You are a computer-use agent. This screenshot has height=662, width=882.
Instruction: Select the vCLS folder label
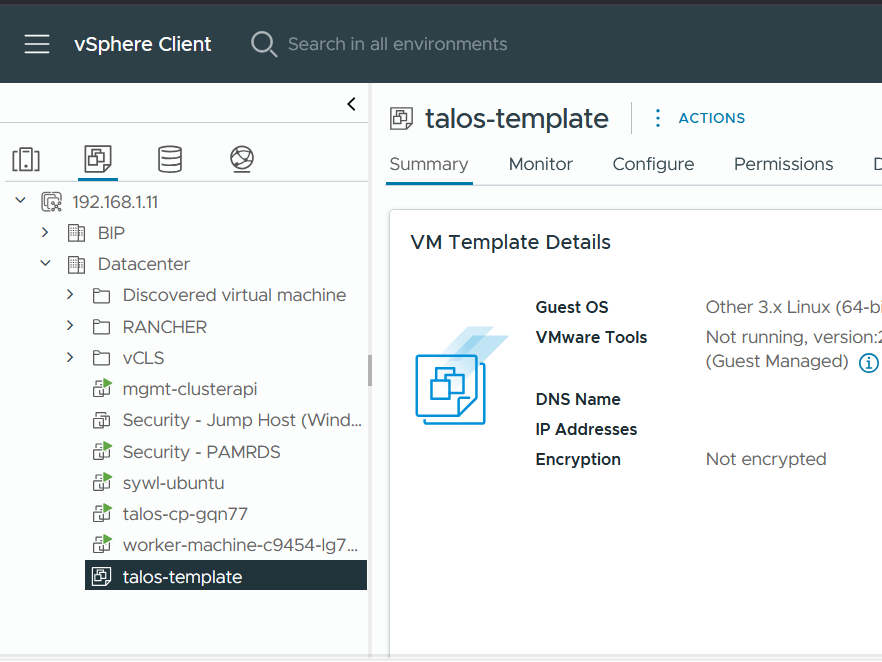[x=143, y=358]
